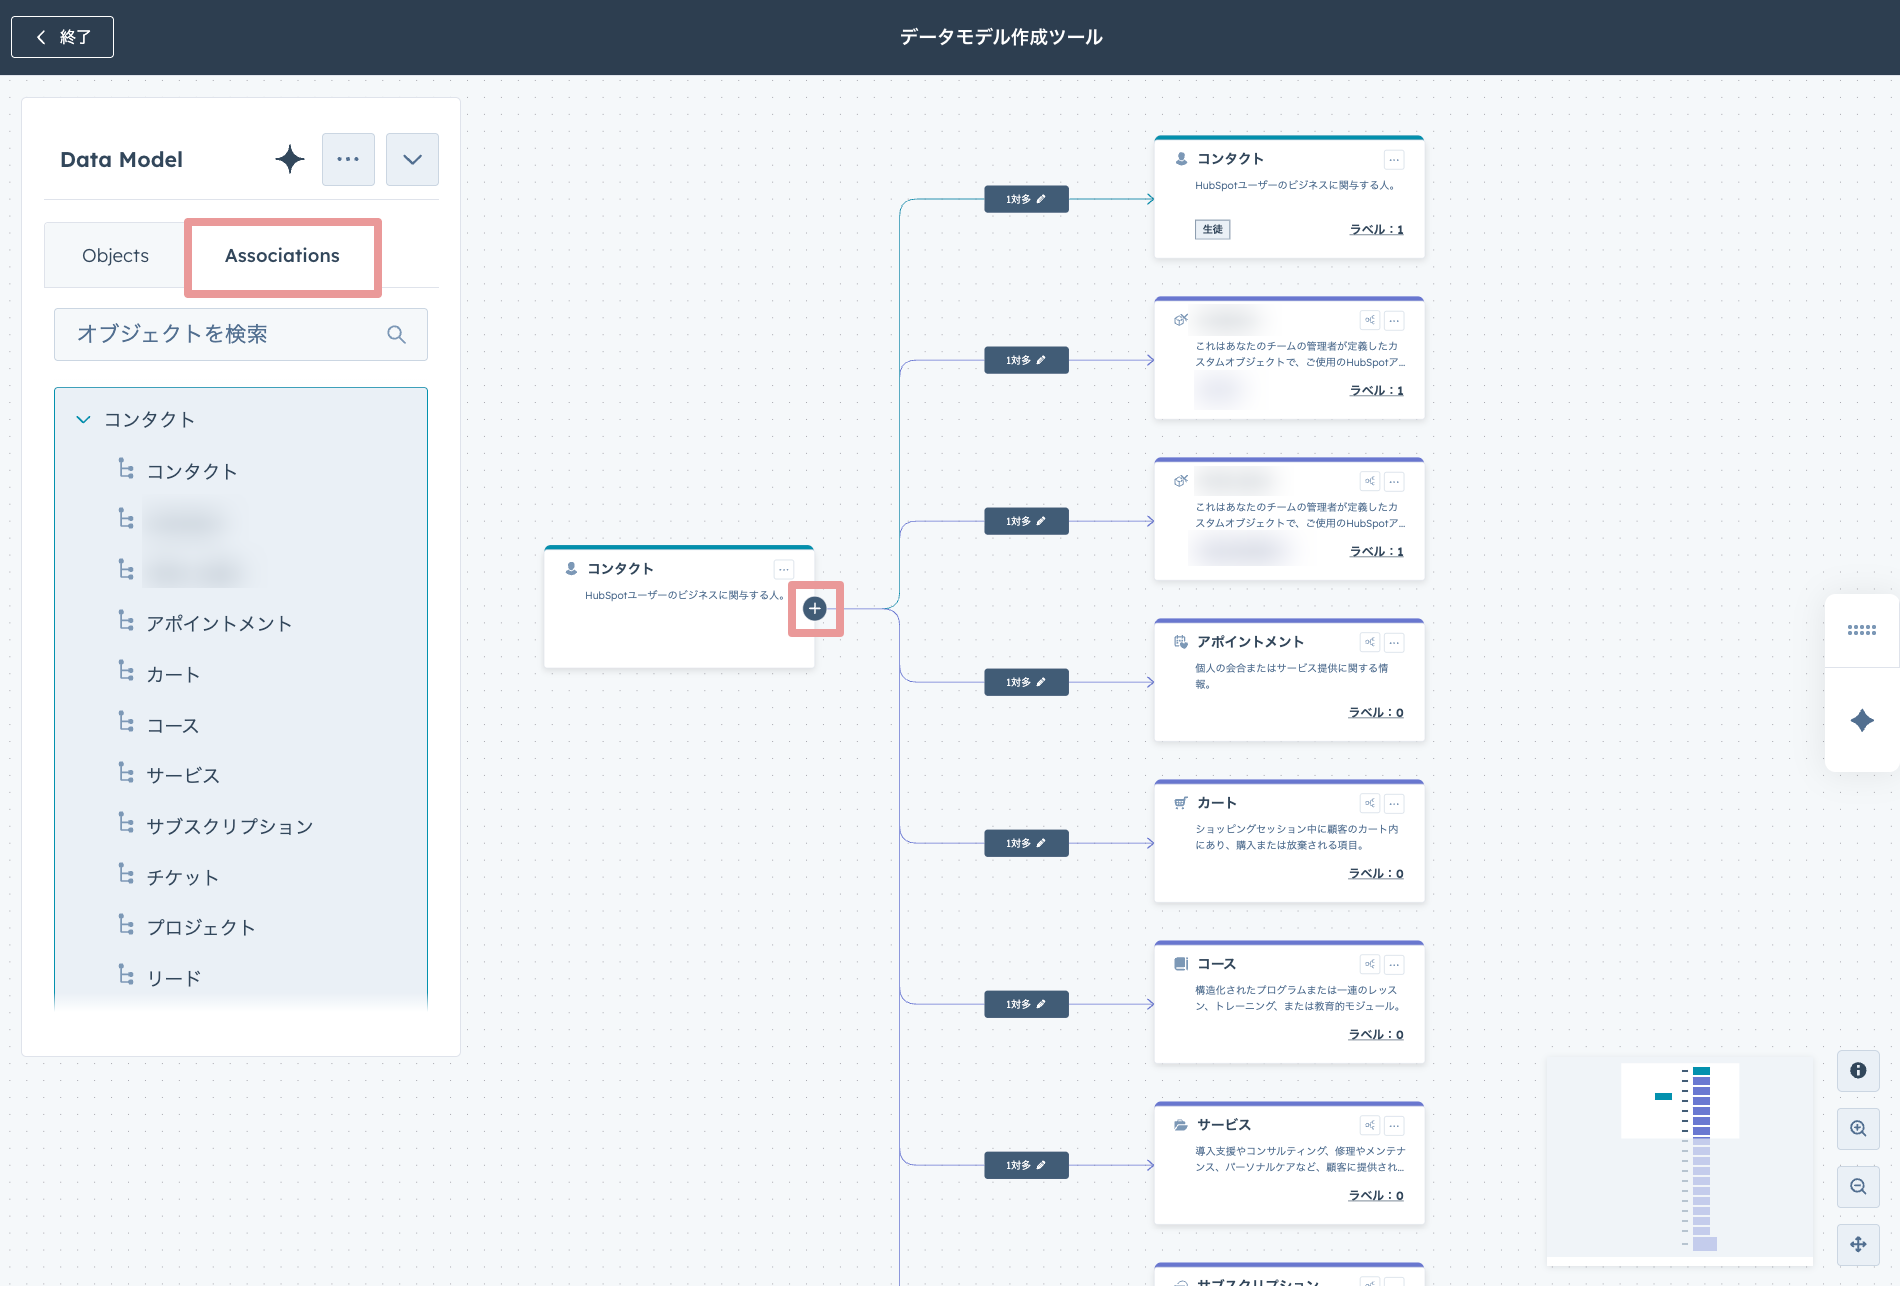Open the ラベル：1 link on top コンタクト card
The width and height of the screenshot is (1900, 1290).
coord(1376,230)
